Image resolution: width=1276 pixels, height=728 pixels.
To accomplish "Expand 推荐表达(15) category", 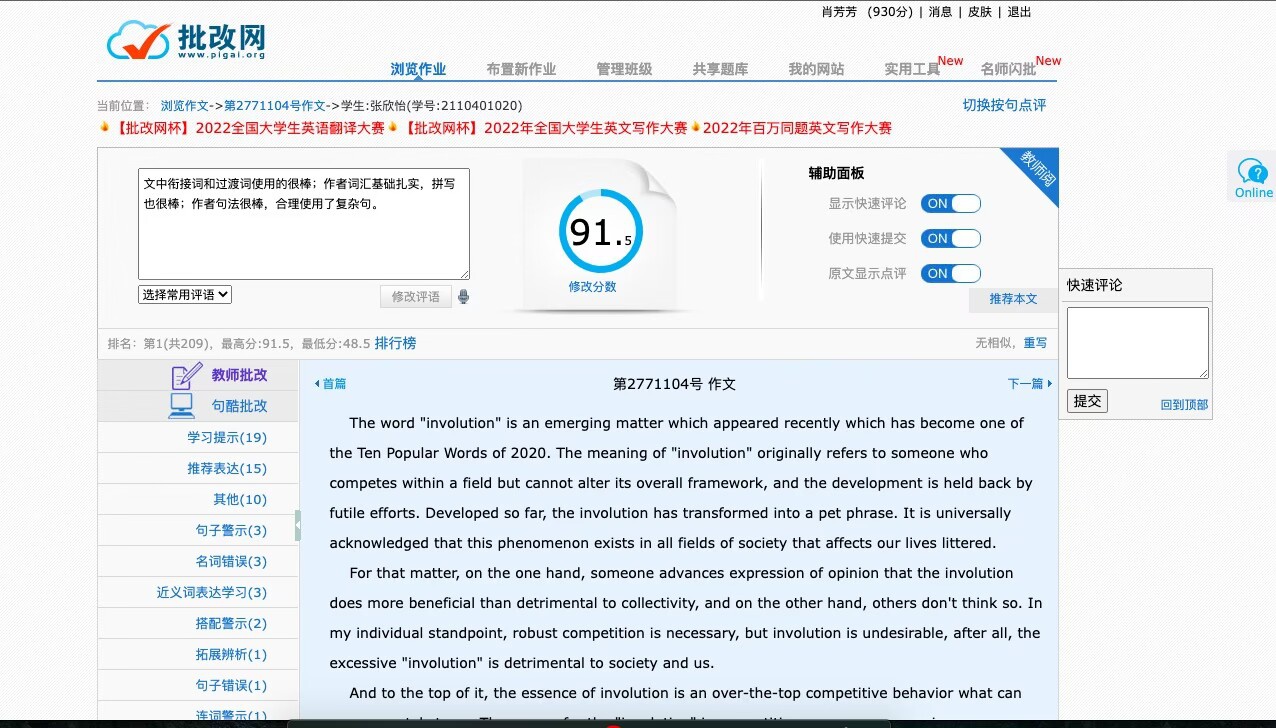I will coord(227,469).
